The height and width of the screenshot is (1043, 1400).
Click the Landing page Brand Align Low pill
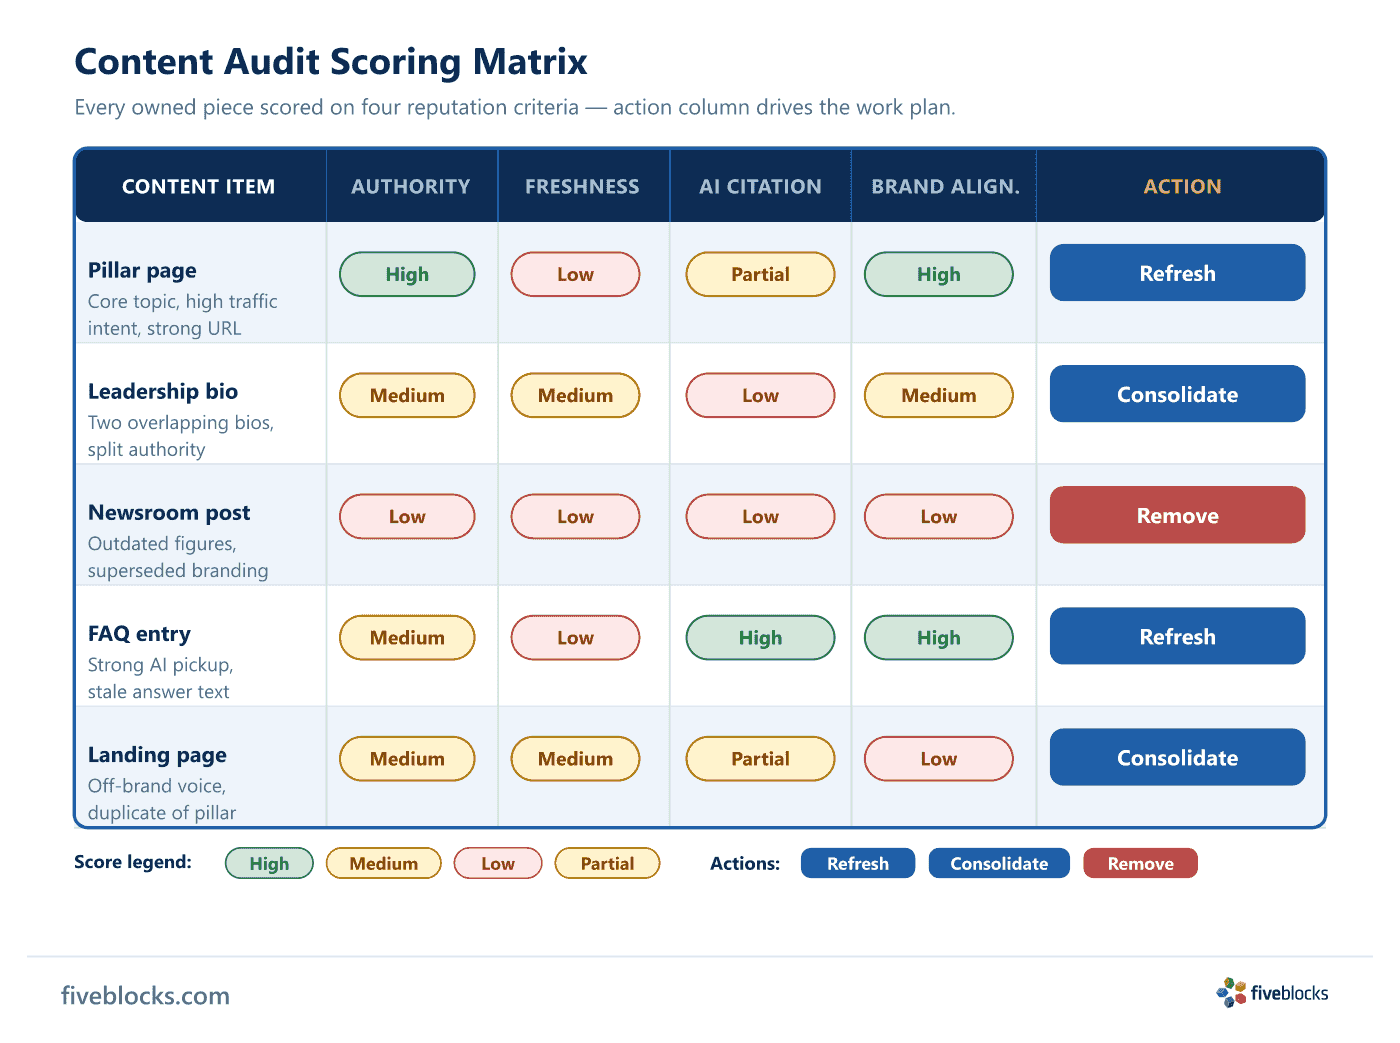[939, 758]
